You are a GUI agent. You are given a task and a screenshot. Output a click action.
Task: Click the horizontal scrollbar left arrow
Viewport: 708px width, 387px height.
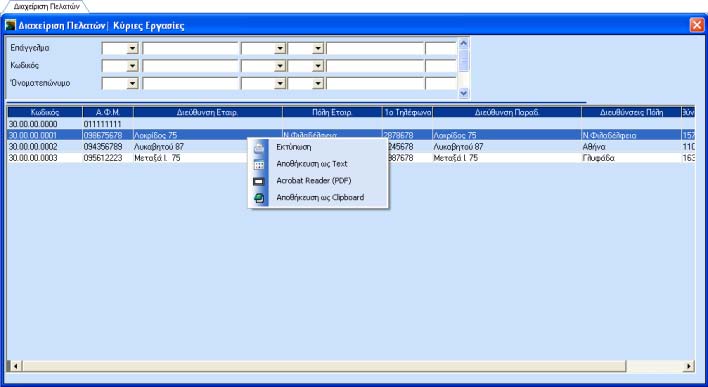pos(15,366)
